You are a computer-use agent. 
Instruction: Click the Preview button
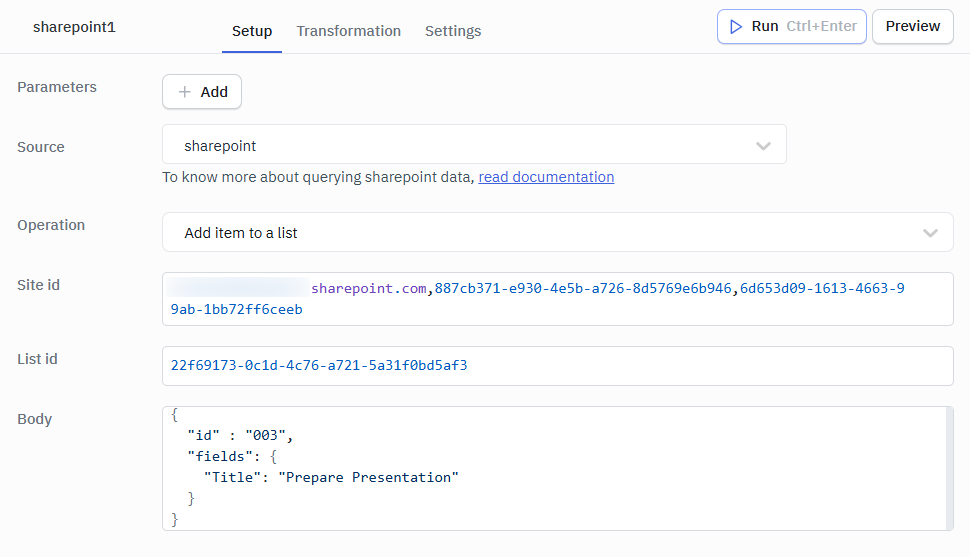click(x=912, y=27)
